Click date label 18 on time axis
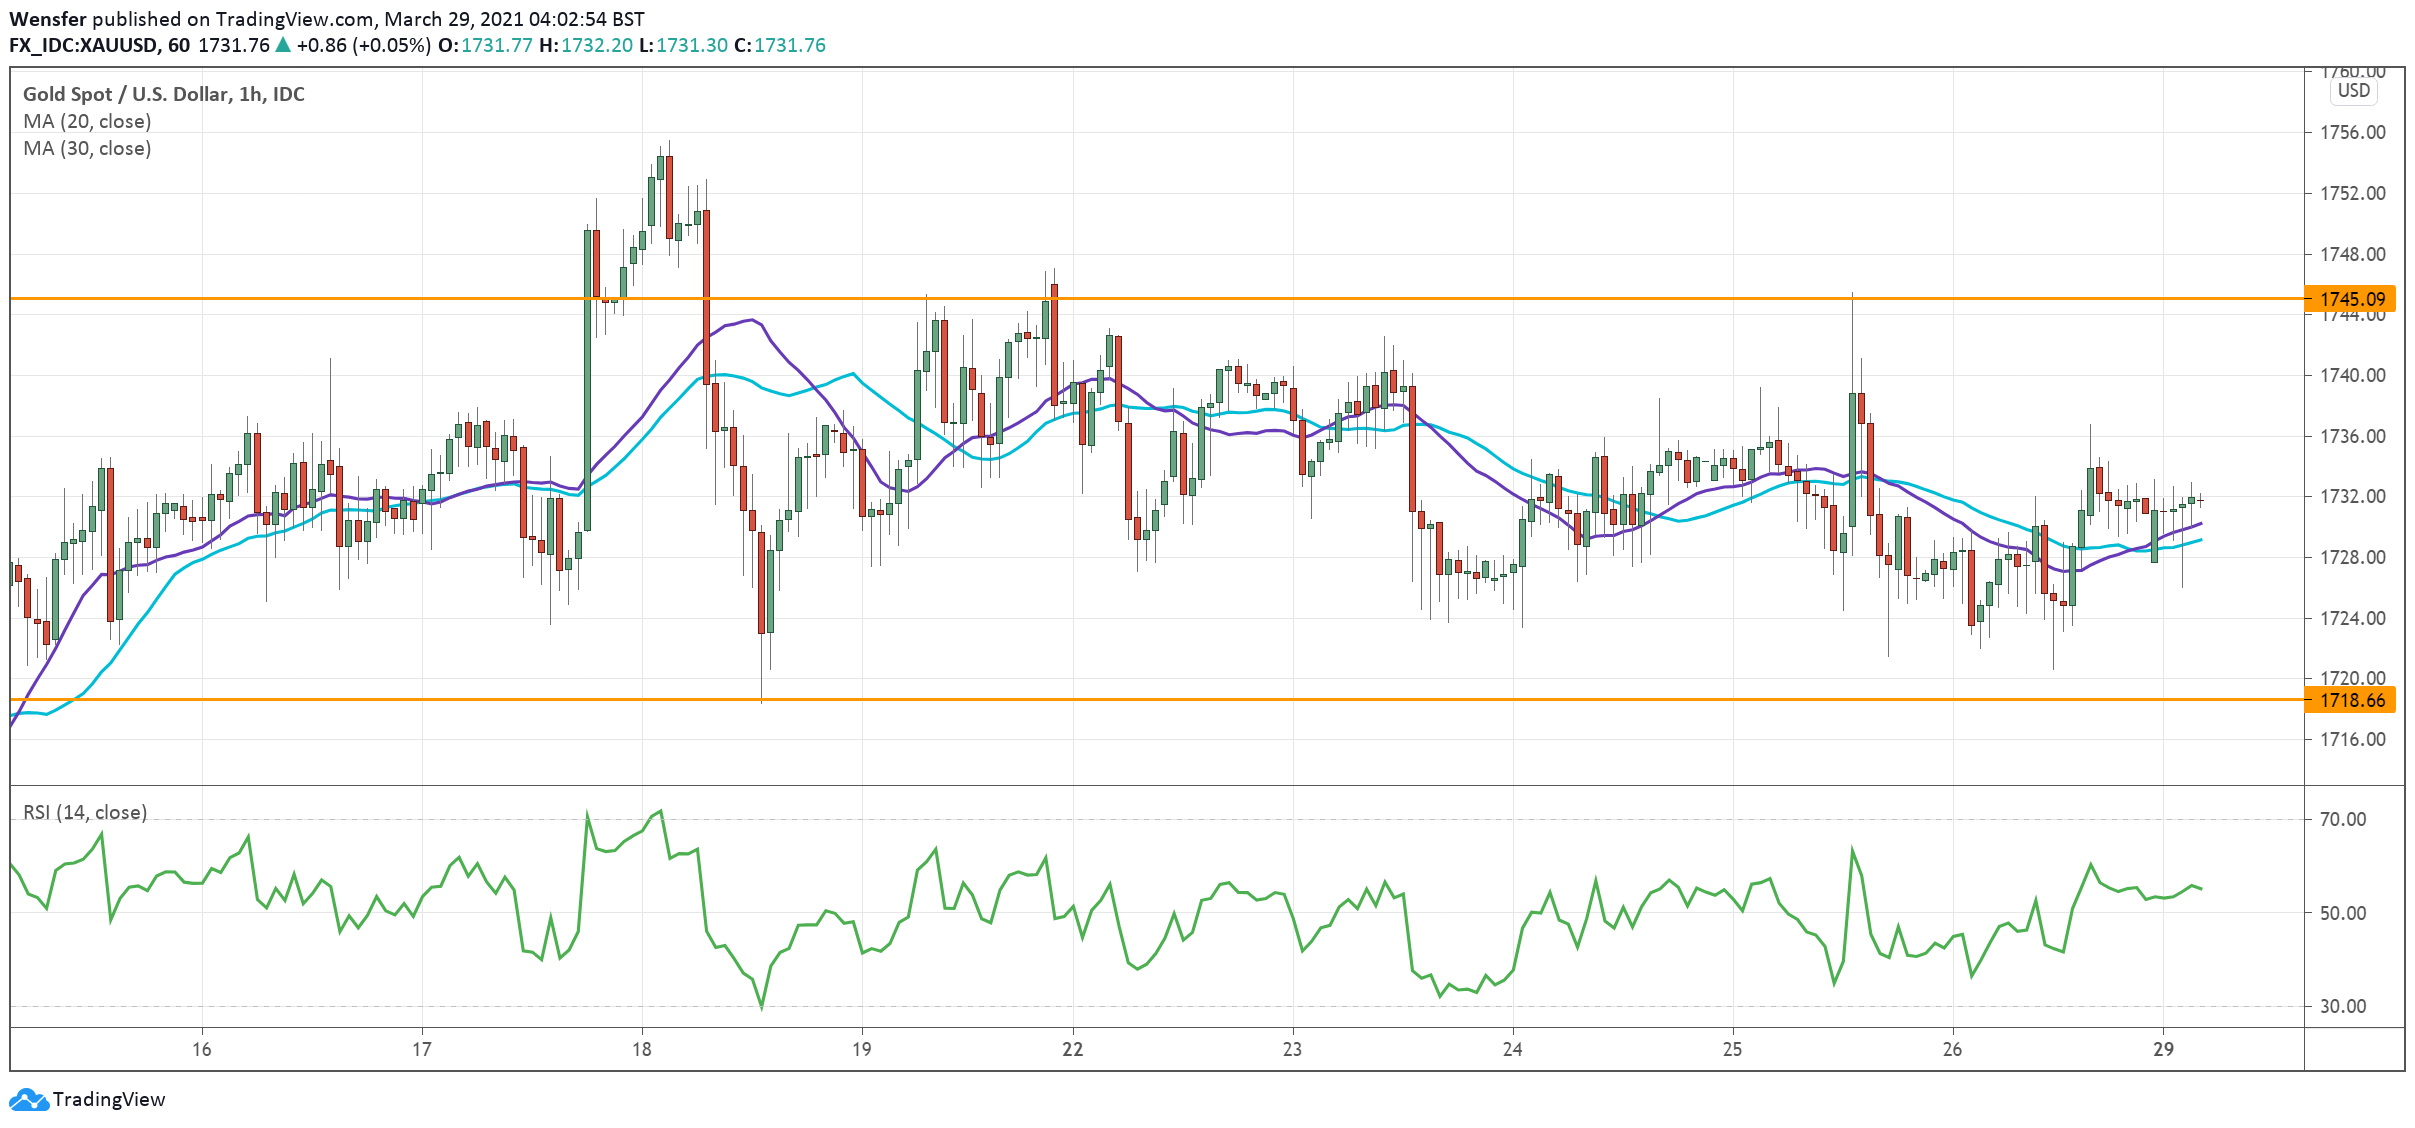Image resolution: width=2415 pixels, height=1128 pixels. coord(641,1049)
